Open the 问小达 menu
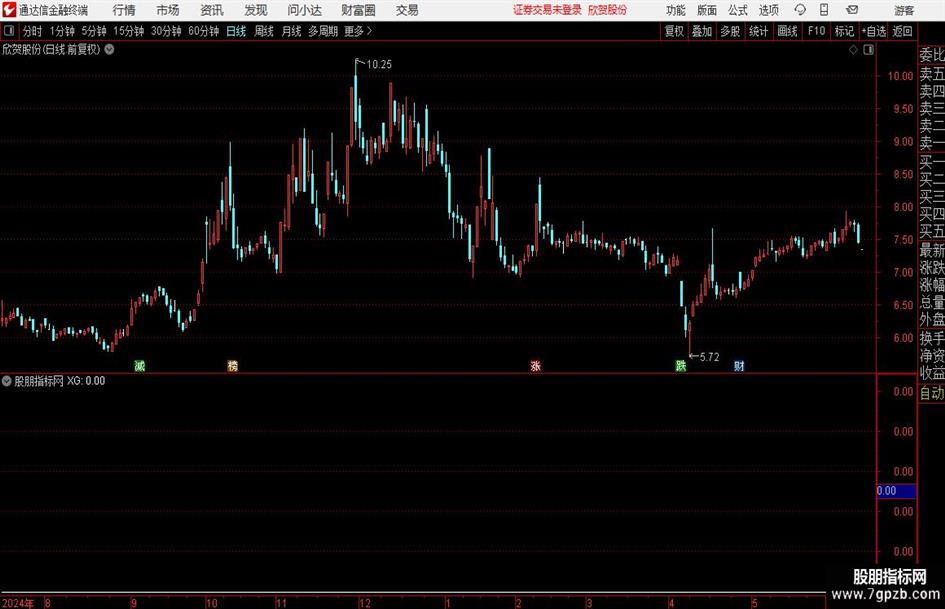This screenshot has width=945, height=609. coord(304,10)
